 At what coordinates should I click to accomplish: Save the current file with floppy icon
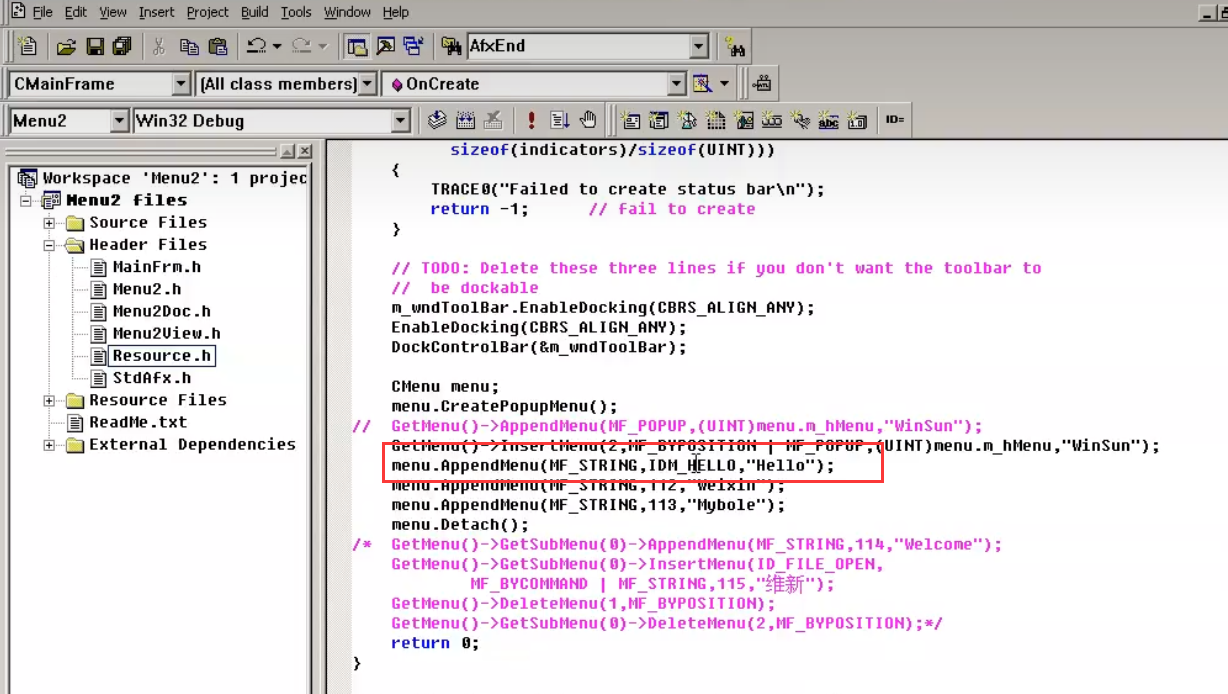click(95, 46)
